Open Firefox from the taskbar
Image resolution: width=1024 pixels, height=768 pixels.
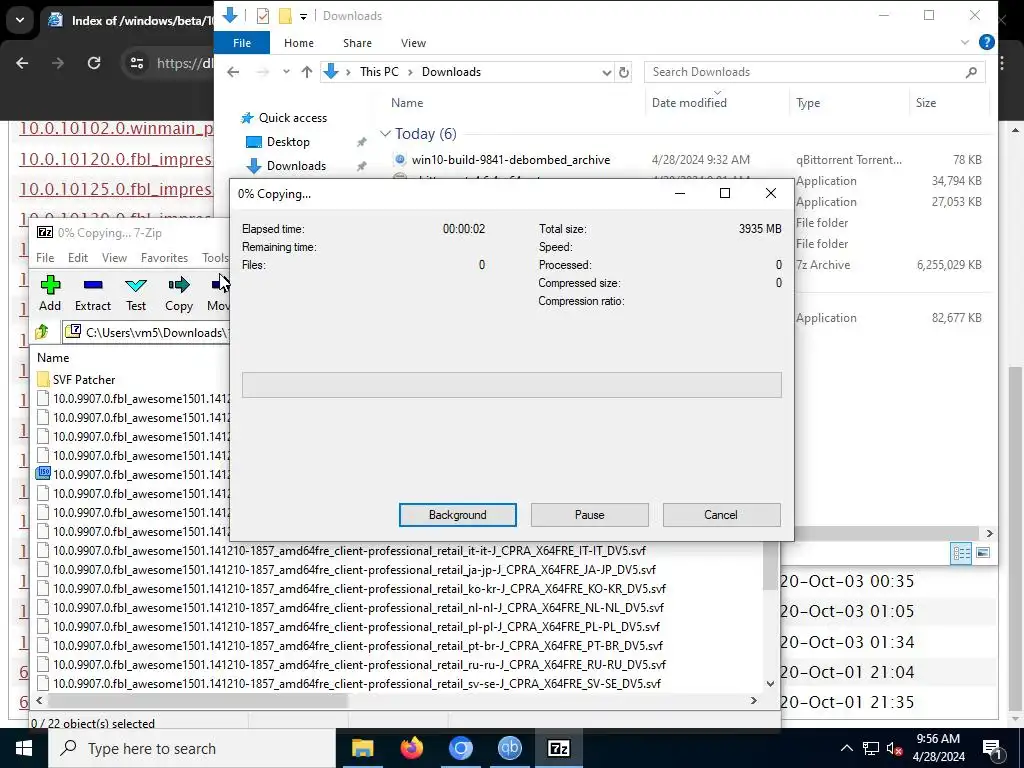(x=411, y=748)
